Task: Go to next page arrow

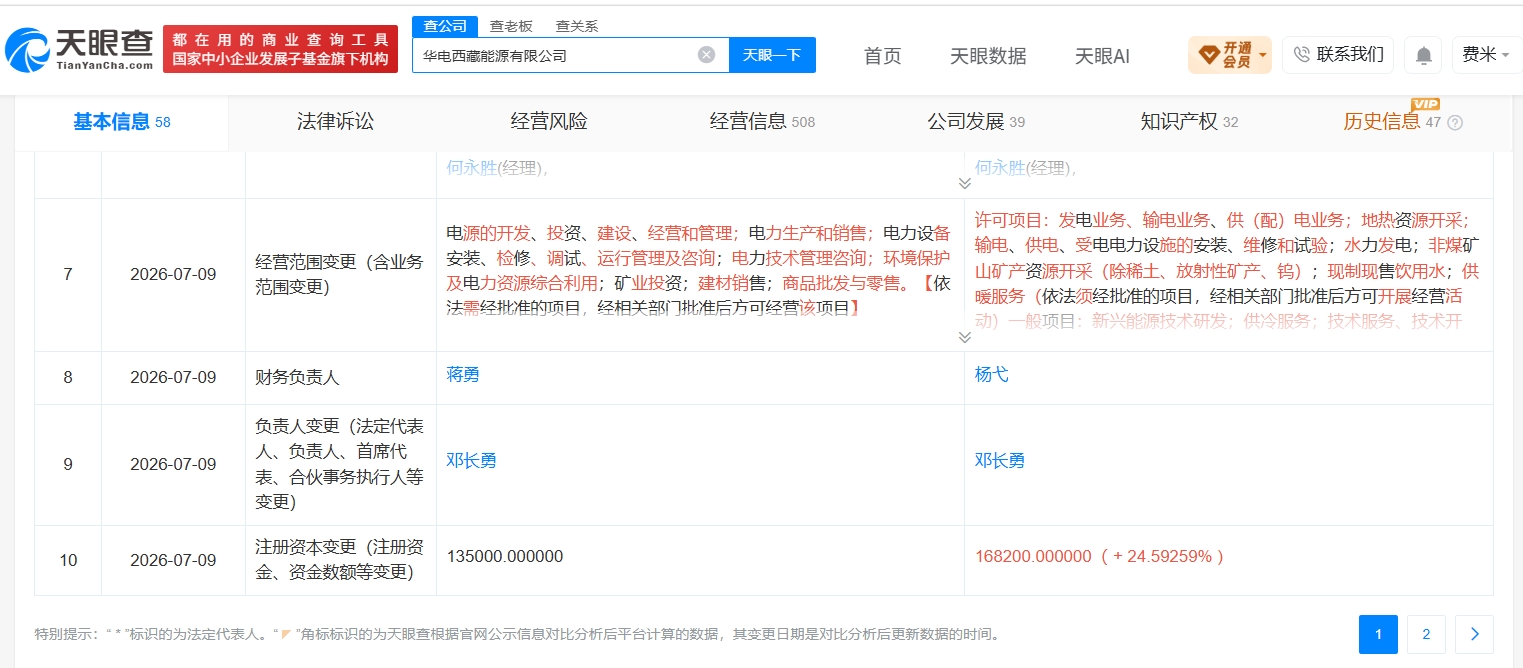Action: pos(1474,634)
